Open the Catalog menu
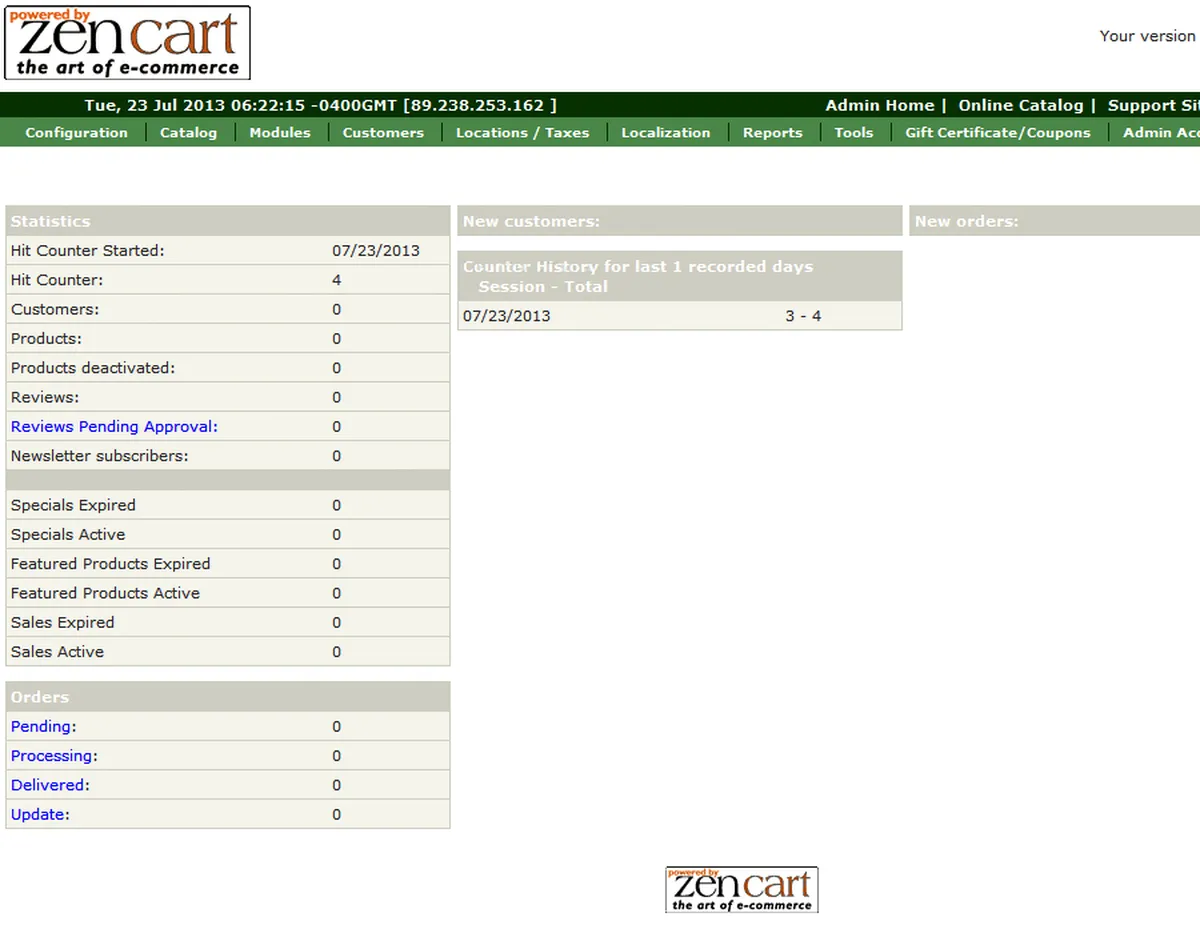1200x933 pixels. tap(188, 132)
